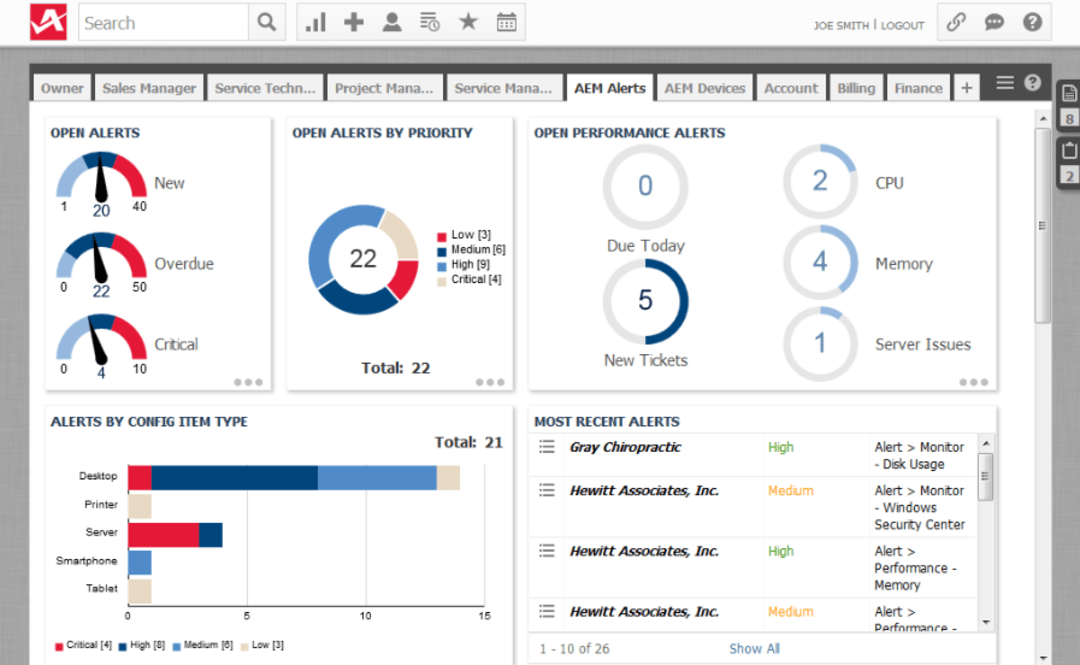1080x665 pixels.
Task: Open the calendar icon in the toolbar
Action: click(506, 21)
